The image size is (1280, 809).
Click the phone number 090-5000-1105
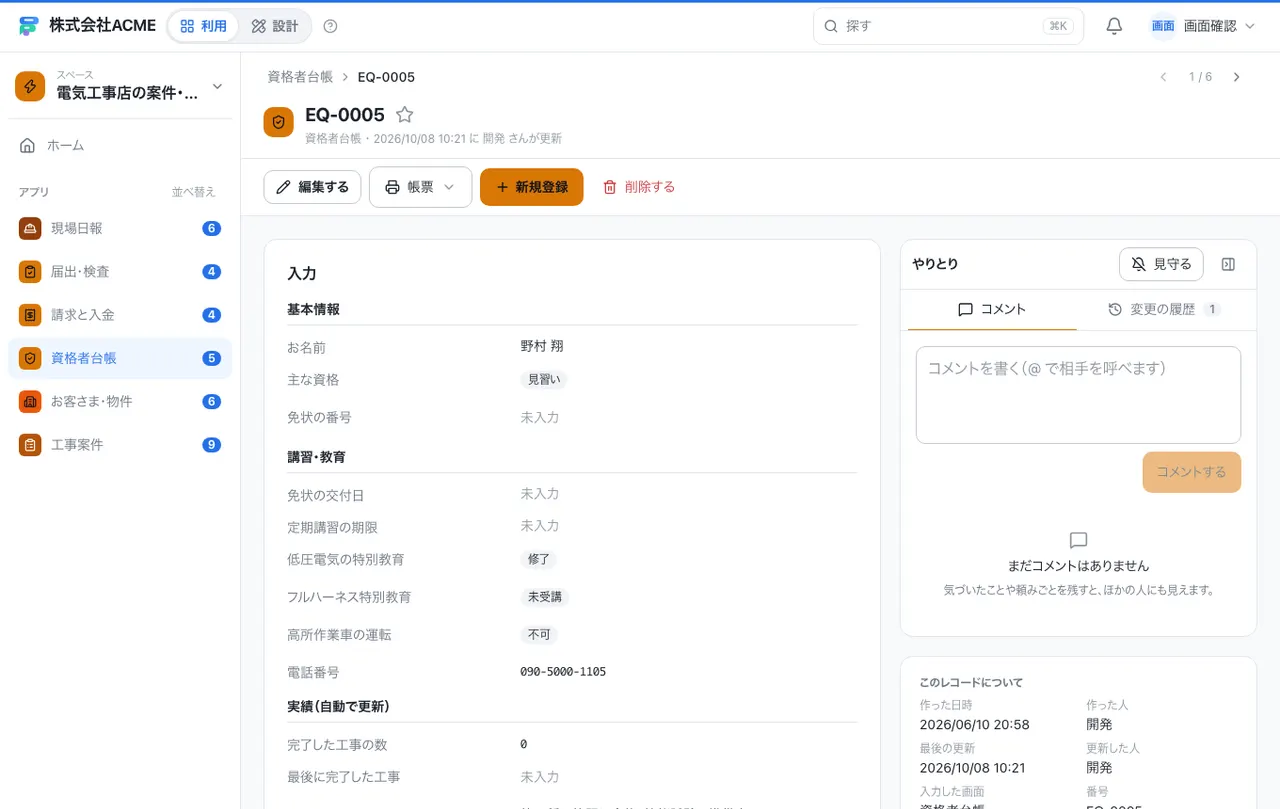pos(563,672)
